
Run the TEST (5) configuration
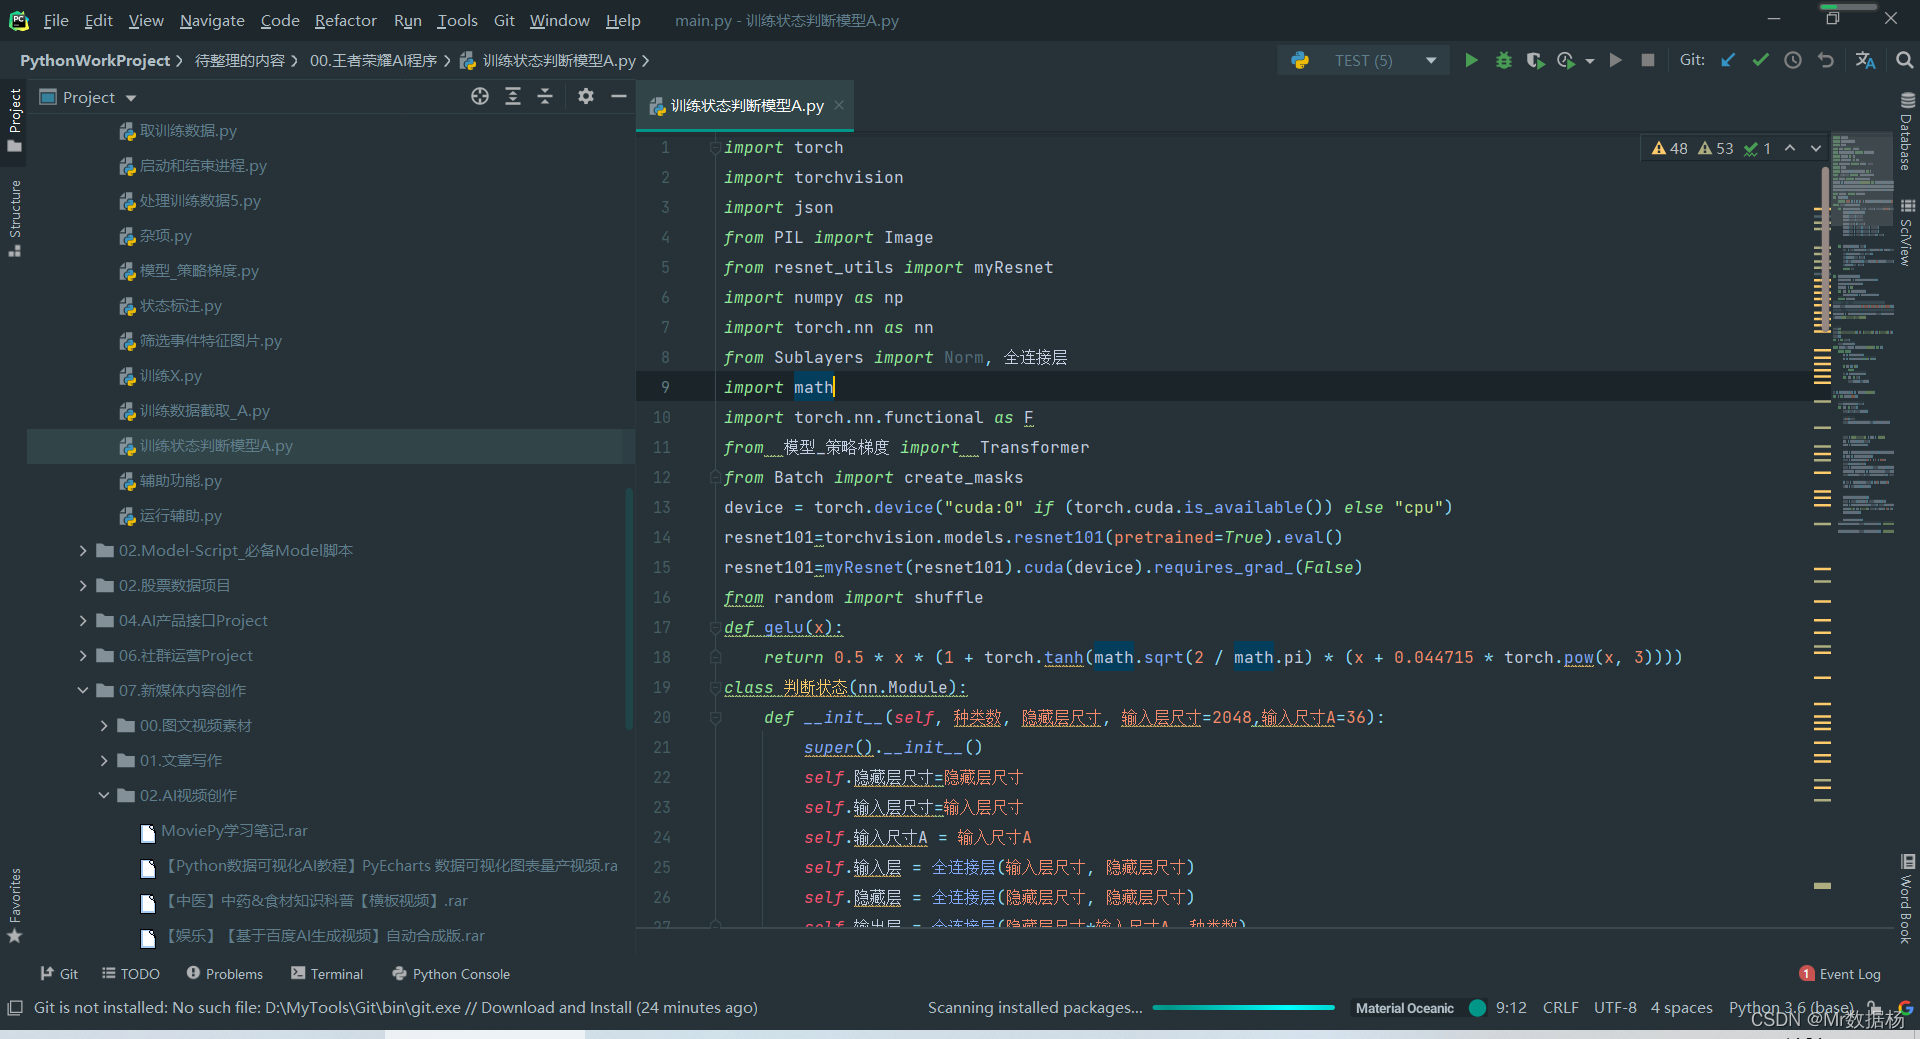click(x=1471, y=61)
